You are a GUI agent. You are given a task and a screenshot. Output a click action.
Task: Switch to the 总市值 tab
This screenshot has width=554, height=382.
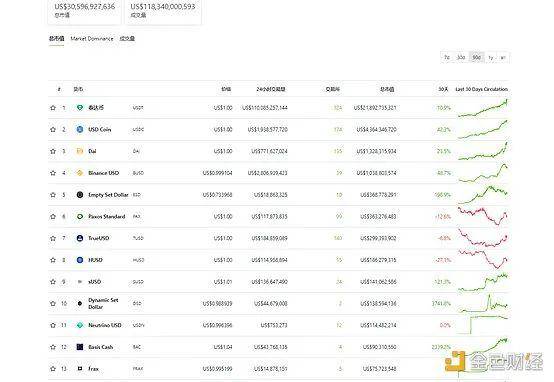(57, 39)
